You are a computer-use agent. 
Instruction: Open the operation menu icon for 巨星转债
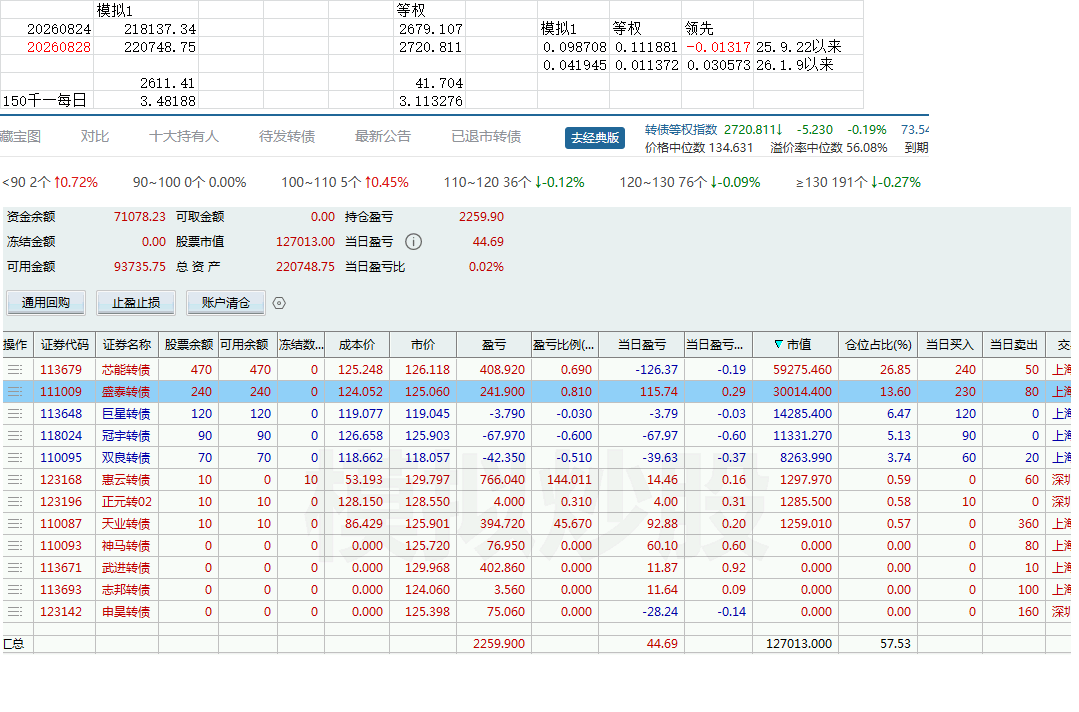tap(14, 414)
